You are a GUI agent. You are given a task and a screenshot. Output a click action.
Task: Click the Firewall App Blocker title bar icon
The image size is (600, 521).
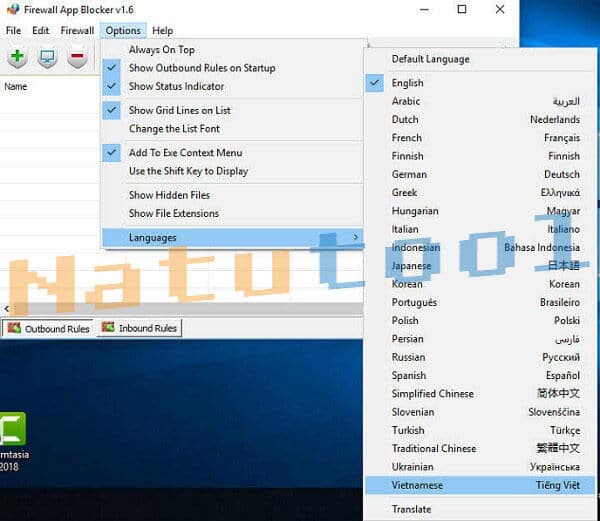pyautogui.click(x=12, y=9)
